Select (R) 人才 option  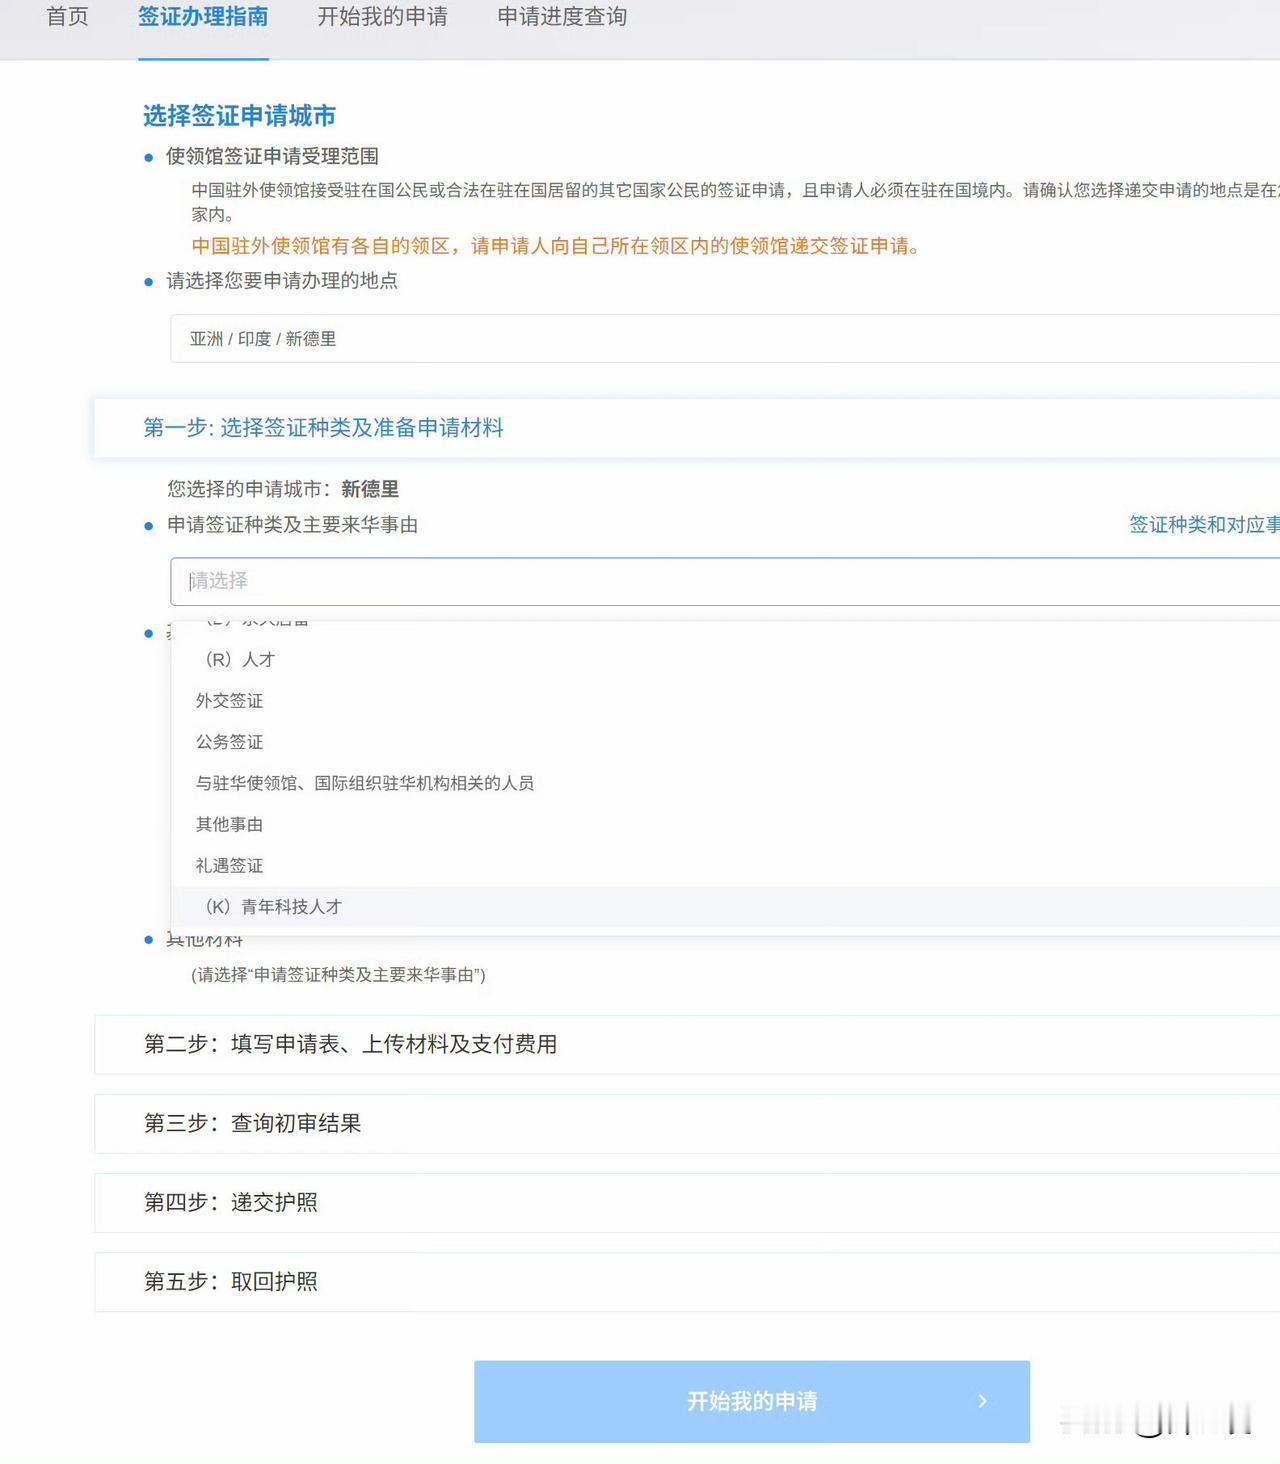pos(725,660)
